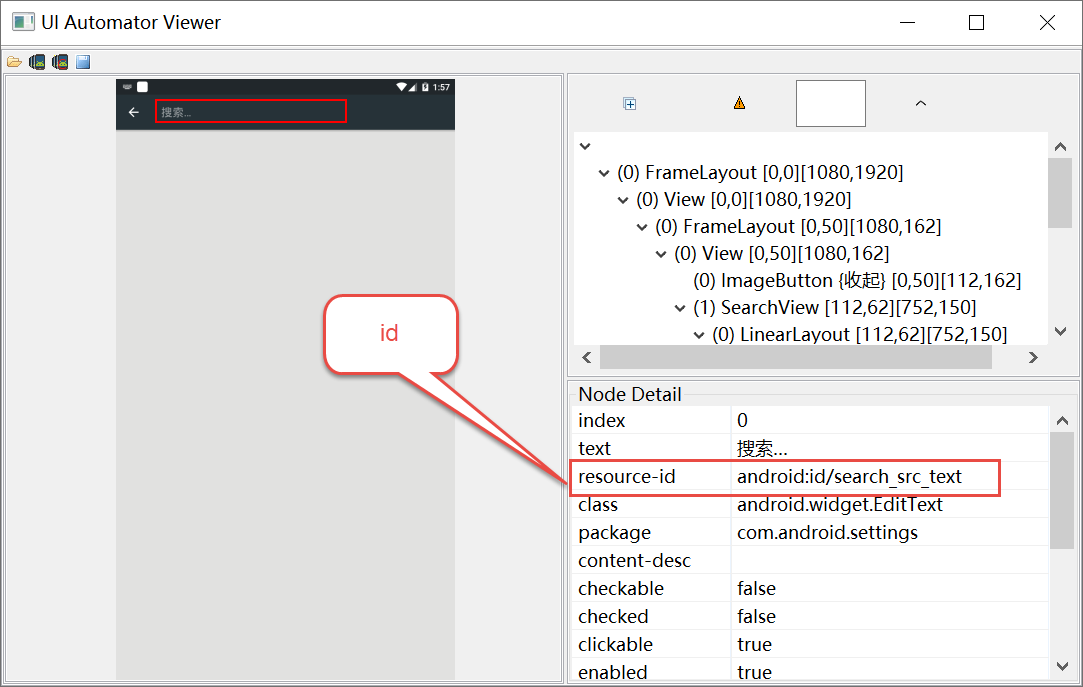
Task: Collapse the SearchView tree node
Action: point(681,308)
